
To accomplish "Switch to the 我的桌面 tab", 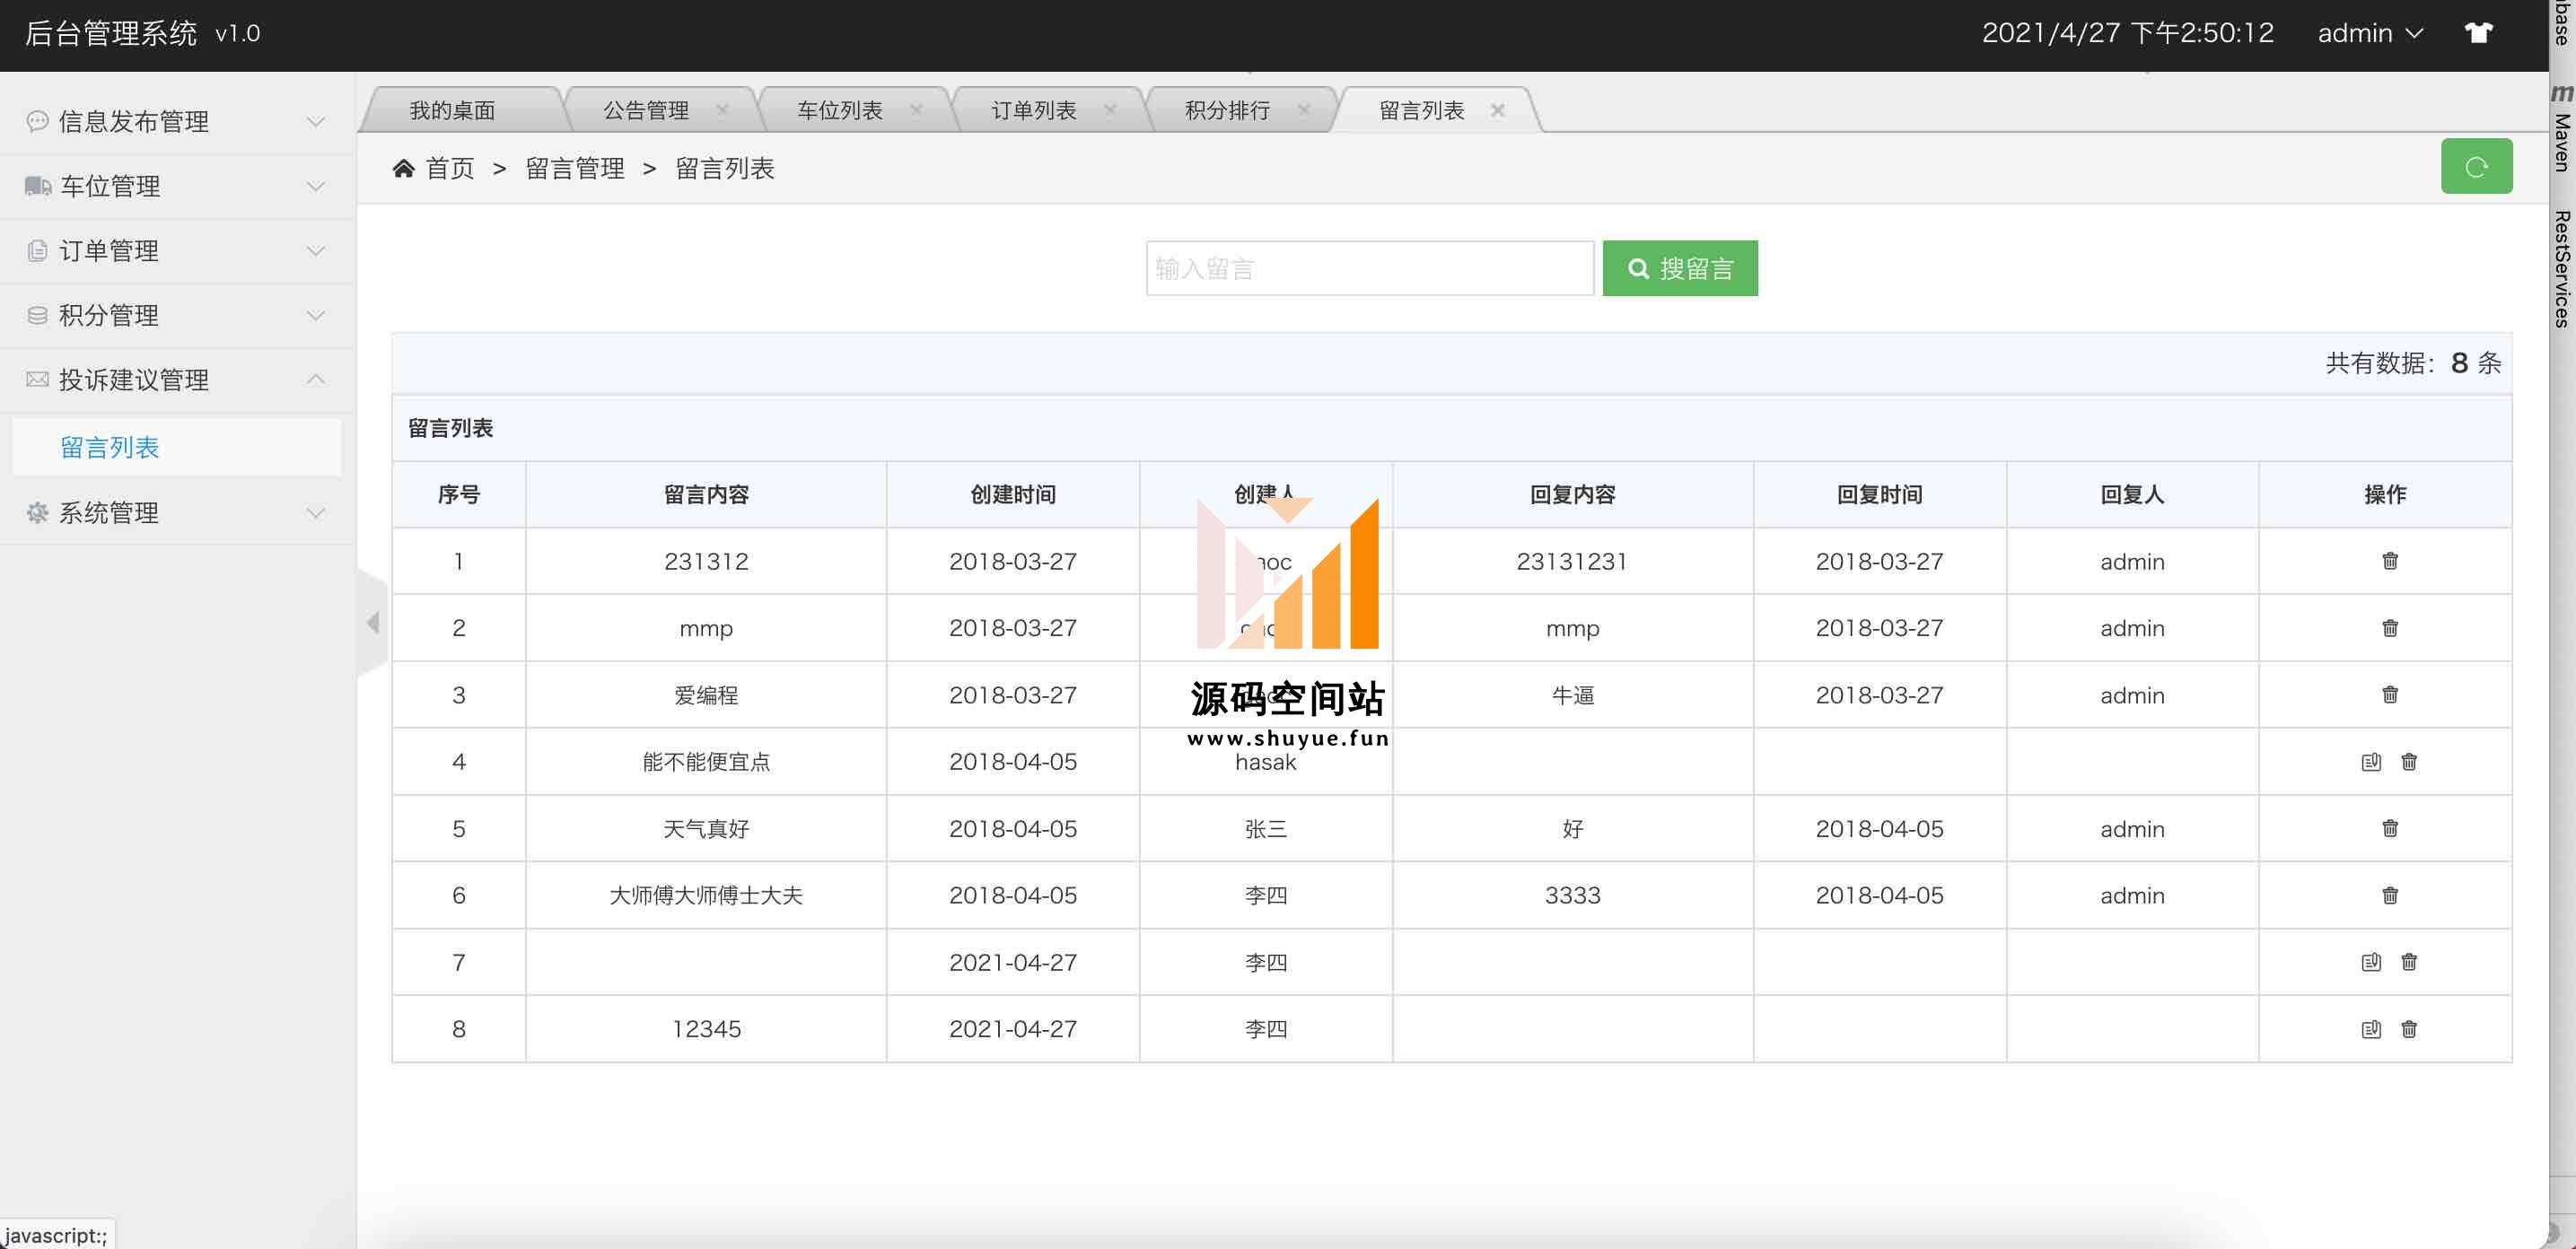I will click(452, 110).
